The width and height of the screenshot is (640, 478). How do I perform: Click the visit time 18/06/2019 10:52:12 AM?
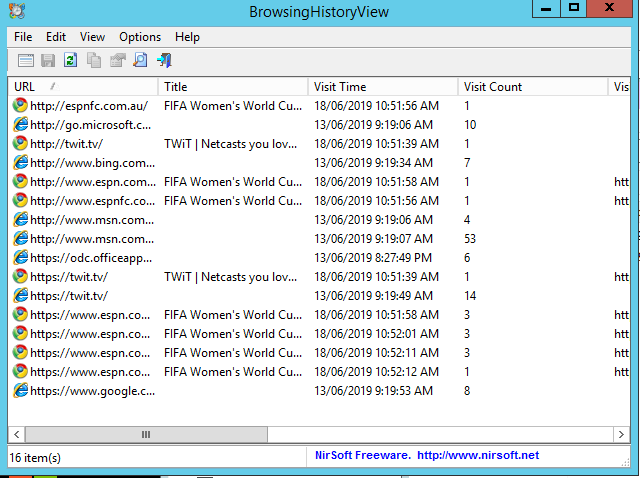pyautogui.click(x=376, y=372)
